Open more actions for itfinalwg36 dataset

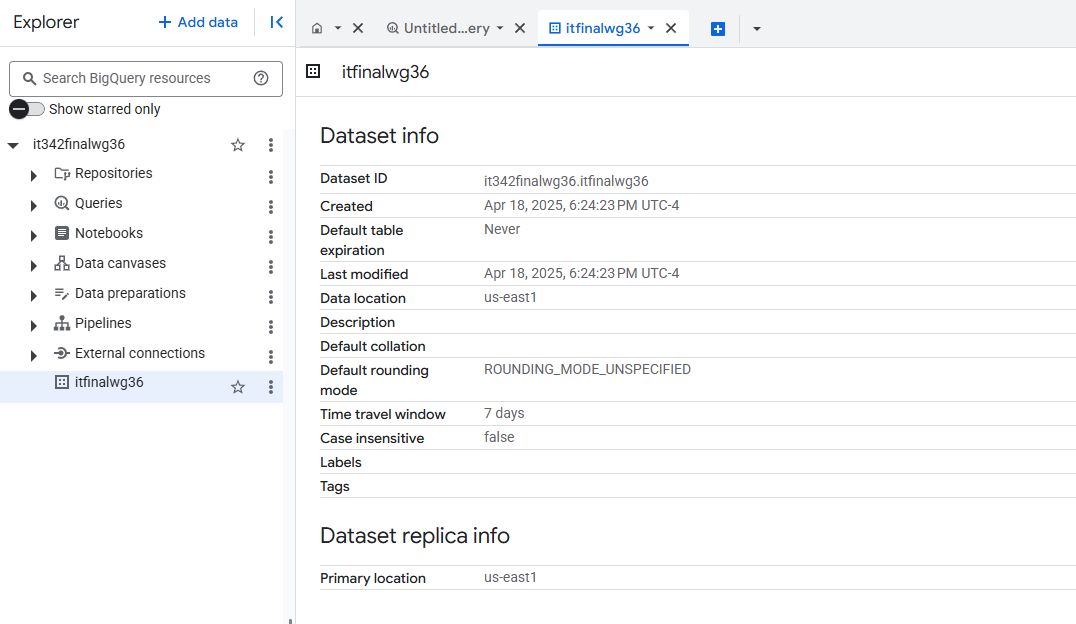click(x=270, y=387)
